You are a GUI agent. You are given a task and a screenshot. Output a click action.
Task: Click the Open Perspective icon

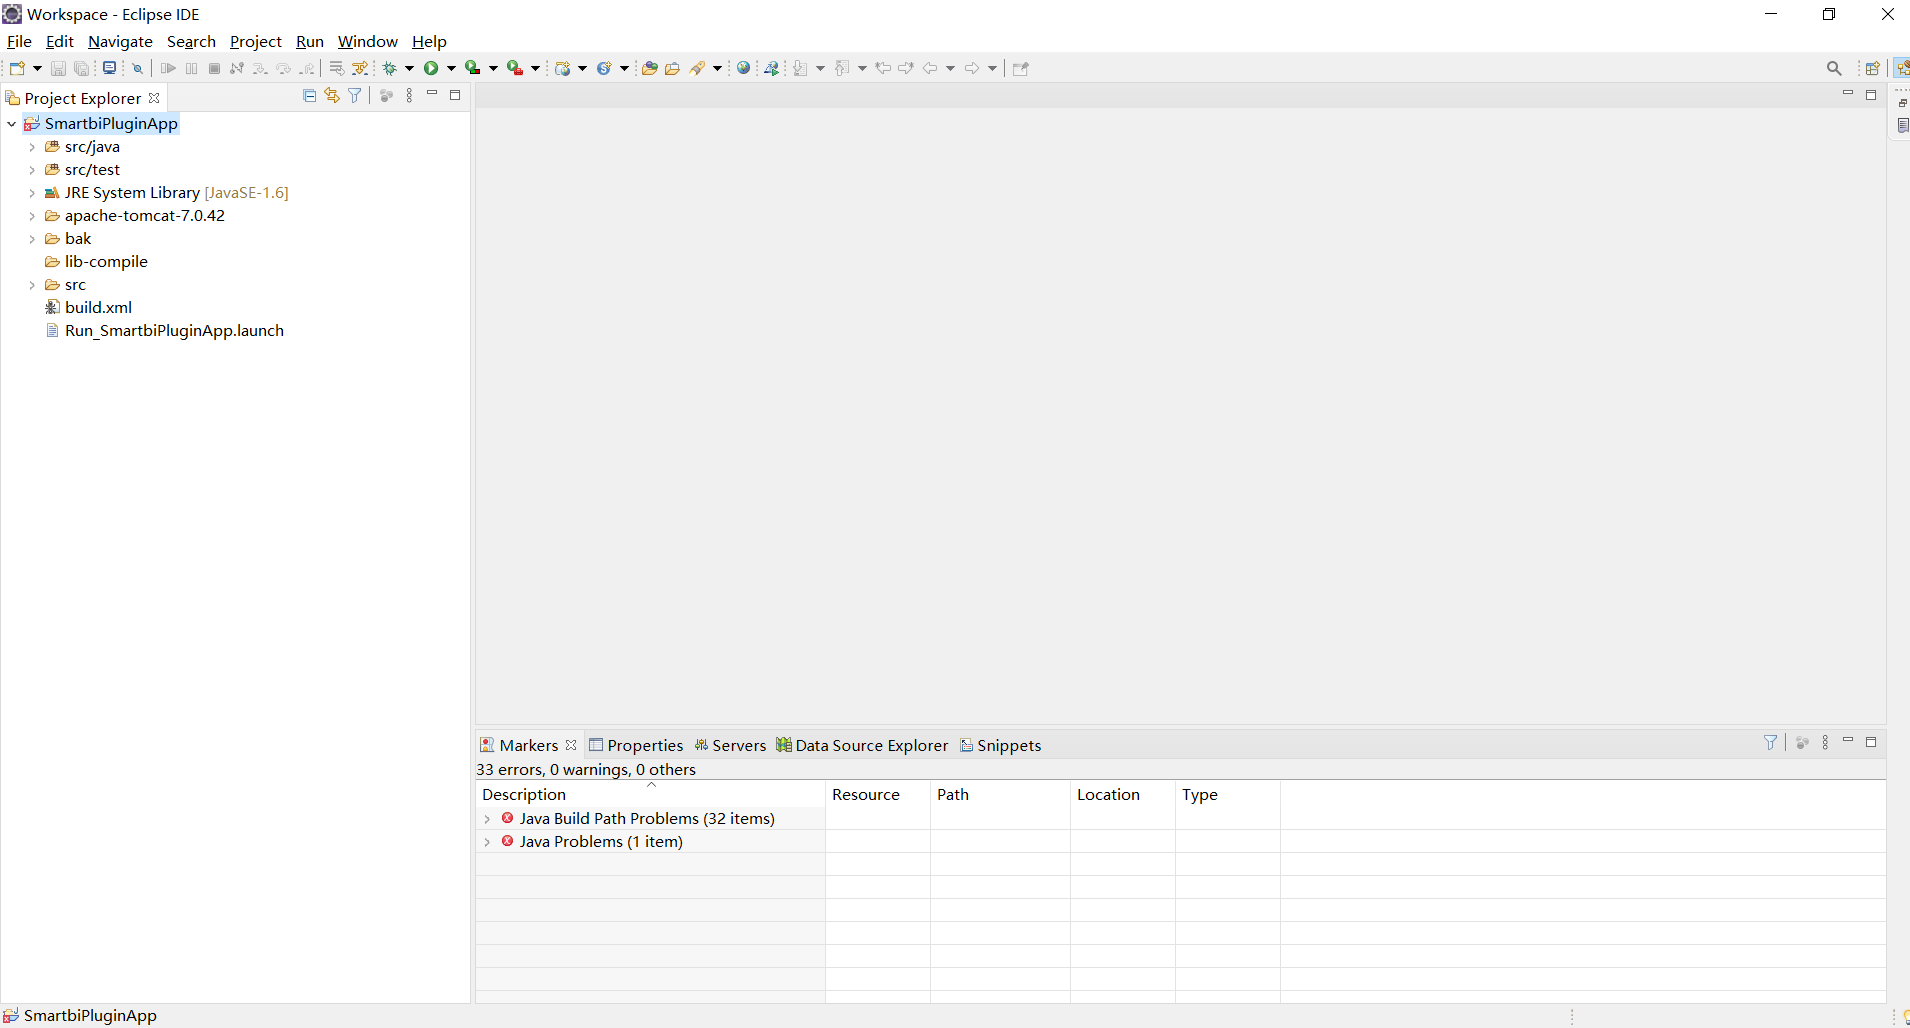coord(1873,68)
